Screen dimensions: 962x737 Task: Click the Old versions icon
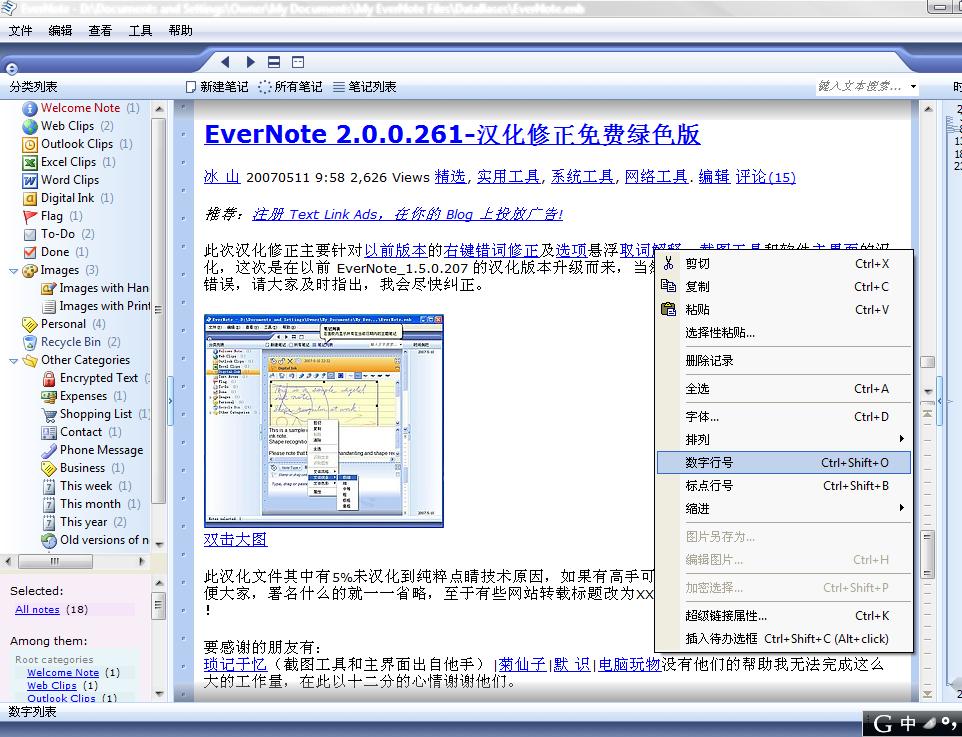49,541
